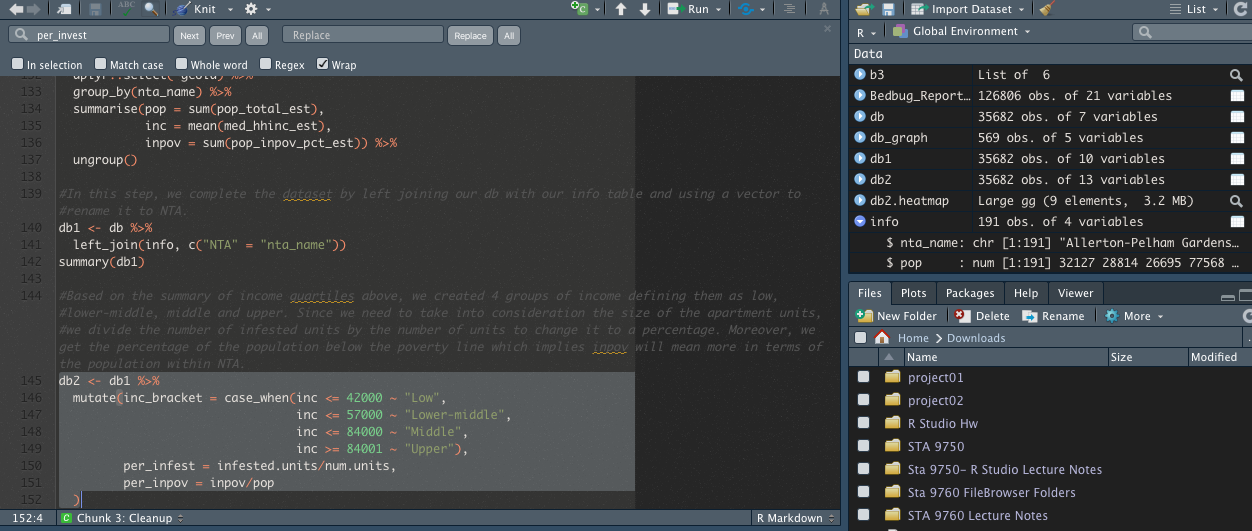1252x531 pixels.
Task: Expand the db2.heatmap object
Action: 859,201
